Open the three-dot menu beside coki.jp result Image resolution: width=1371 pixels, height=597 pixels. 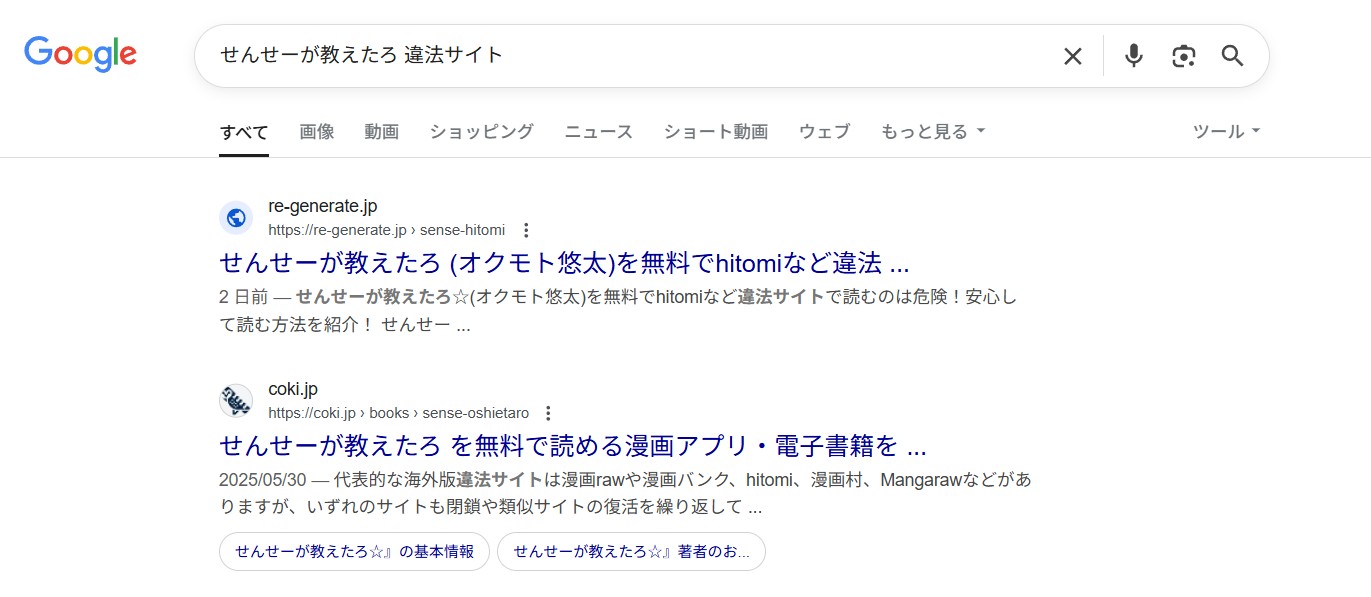(548, 412)
